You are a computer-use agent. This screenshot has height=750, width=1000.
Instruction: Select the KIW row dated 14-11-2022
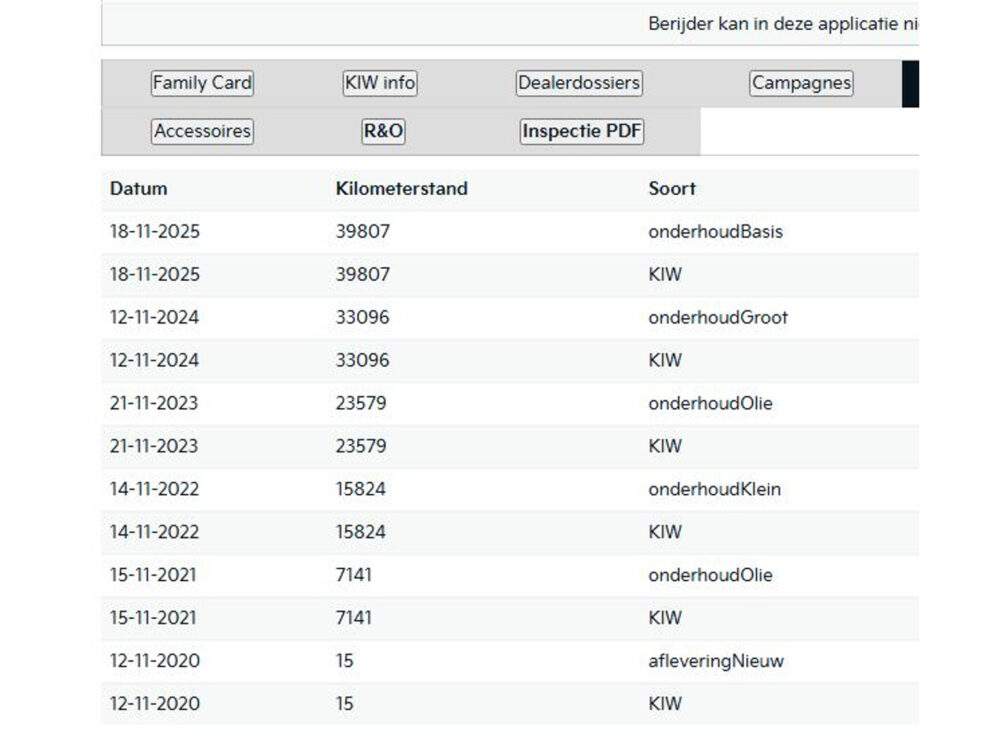[x=510, y=532]
